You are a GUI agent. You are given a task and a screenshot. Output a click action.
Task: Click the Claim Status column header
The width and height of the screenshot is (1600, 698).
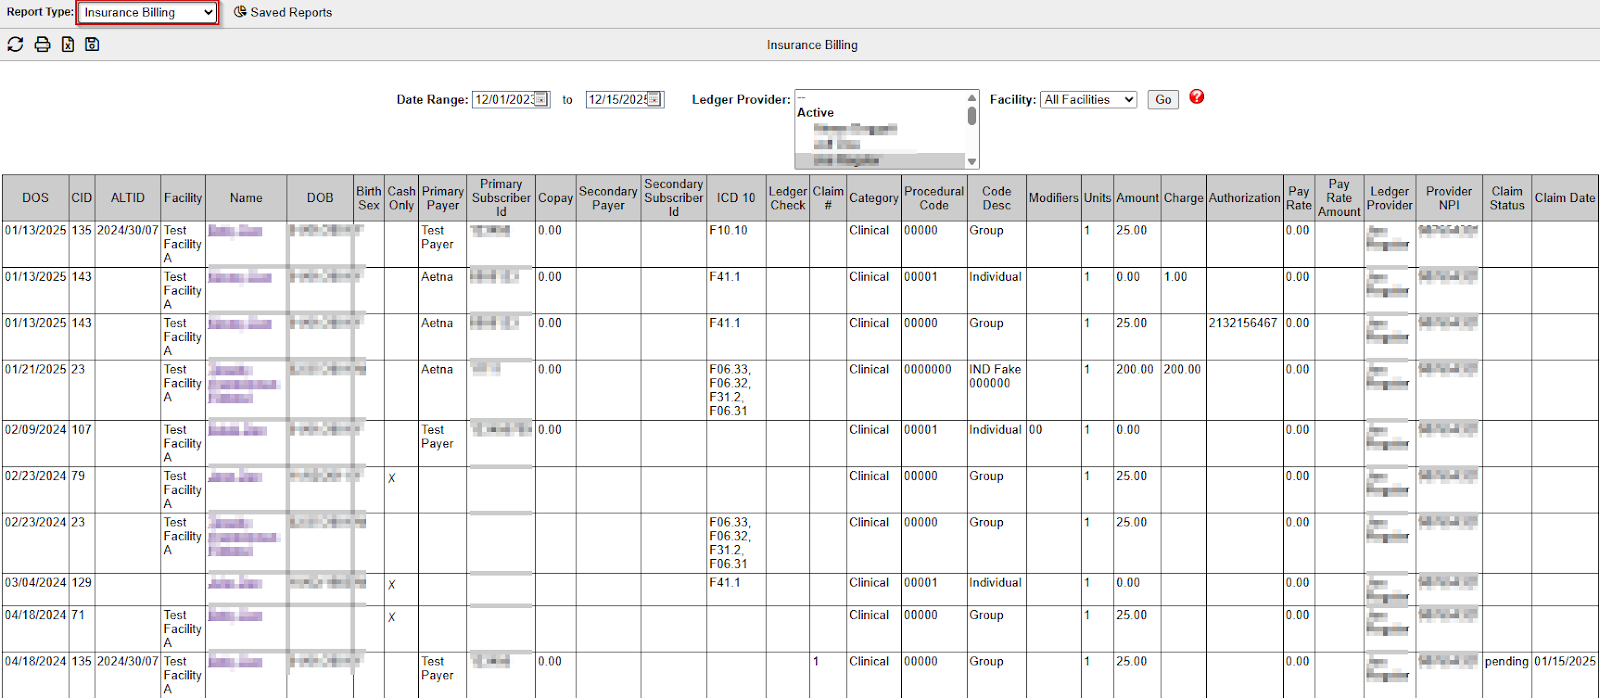[1507, 198]
